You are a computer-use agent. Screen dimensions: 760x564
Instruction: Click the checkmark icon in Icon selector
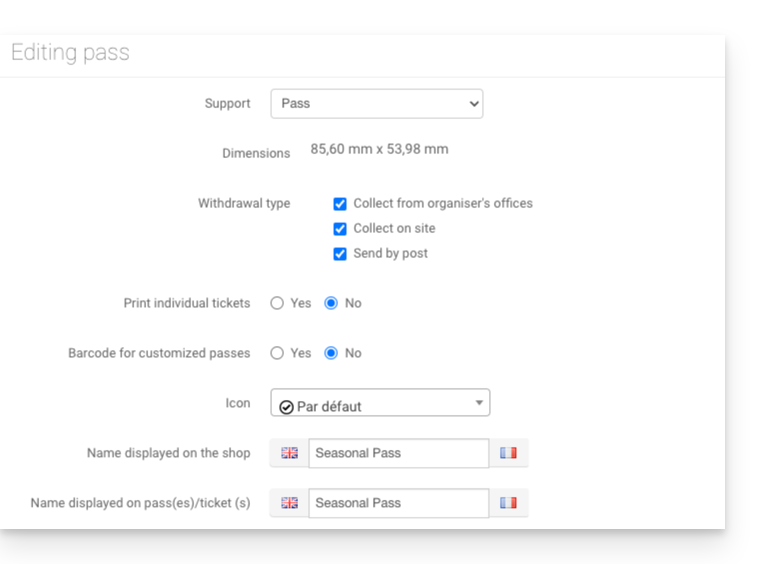[286, 407]
